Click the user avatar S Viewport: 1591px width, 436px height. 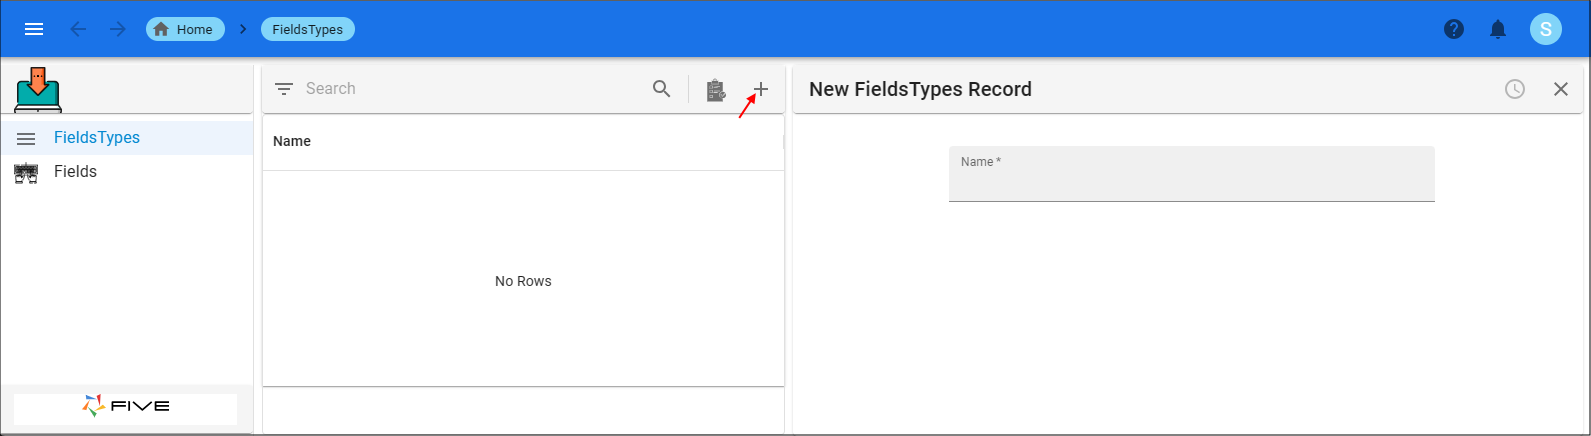[1545, 29]
